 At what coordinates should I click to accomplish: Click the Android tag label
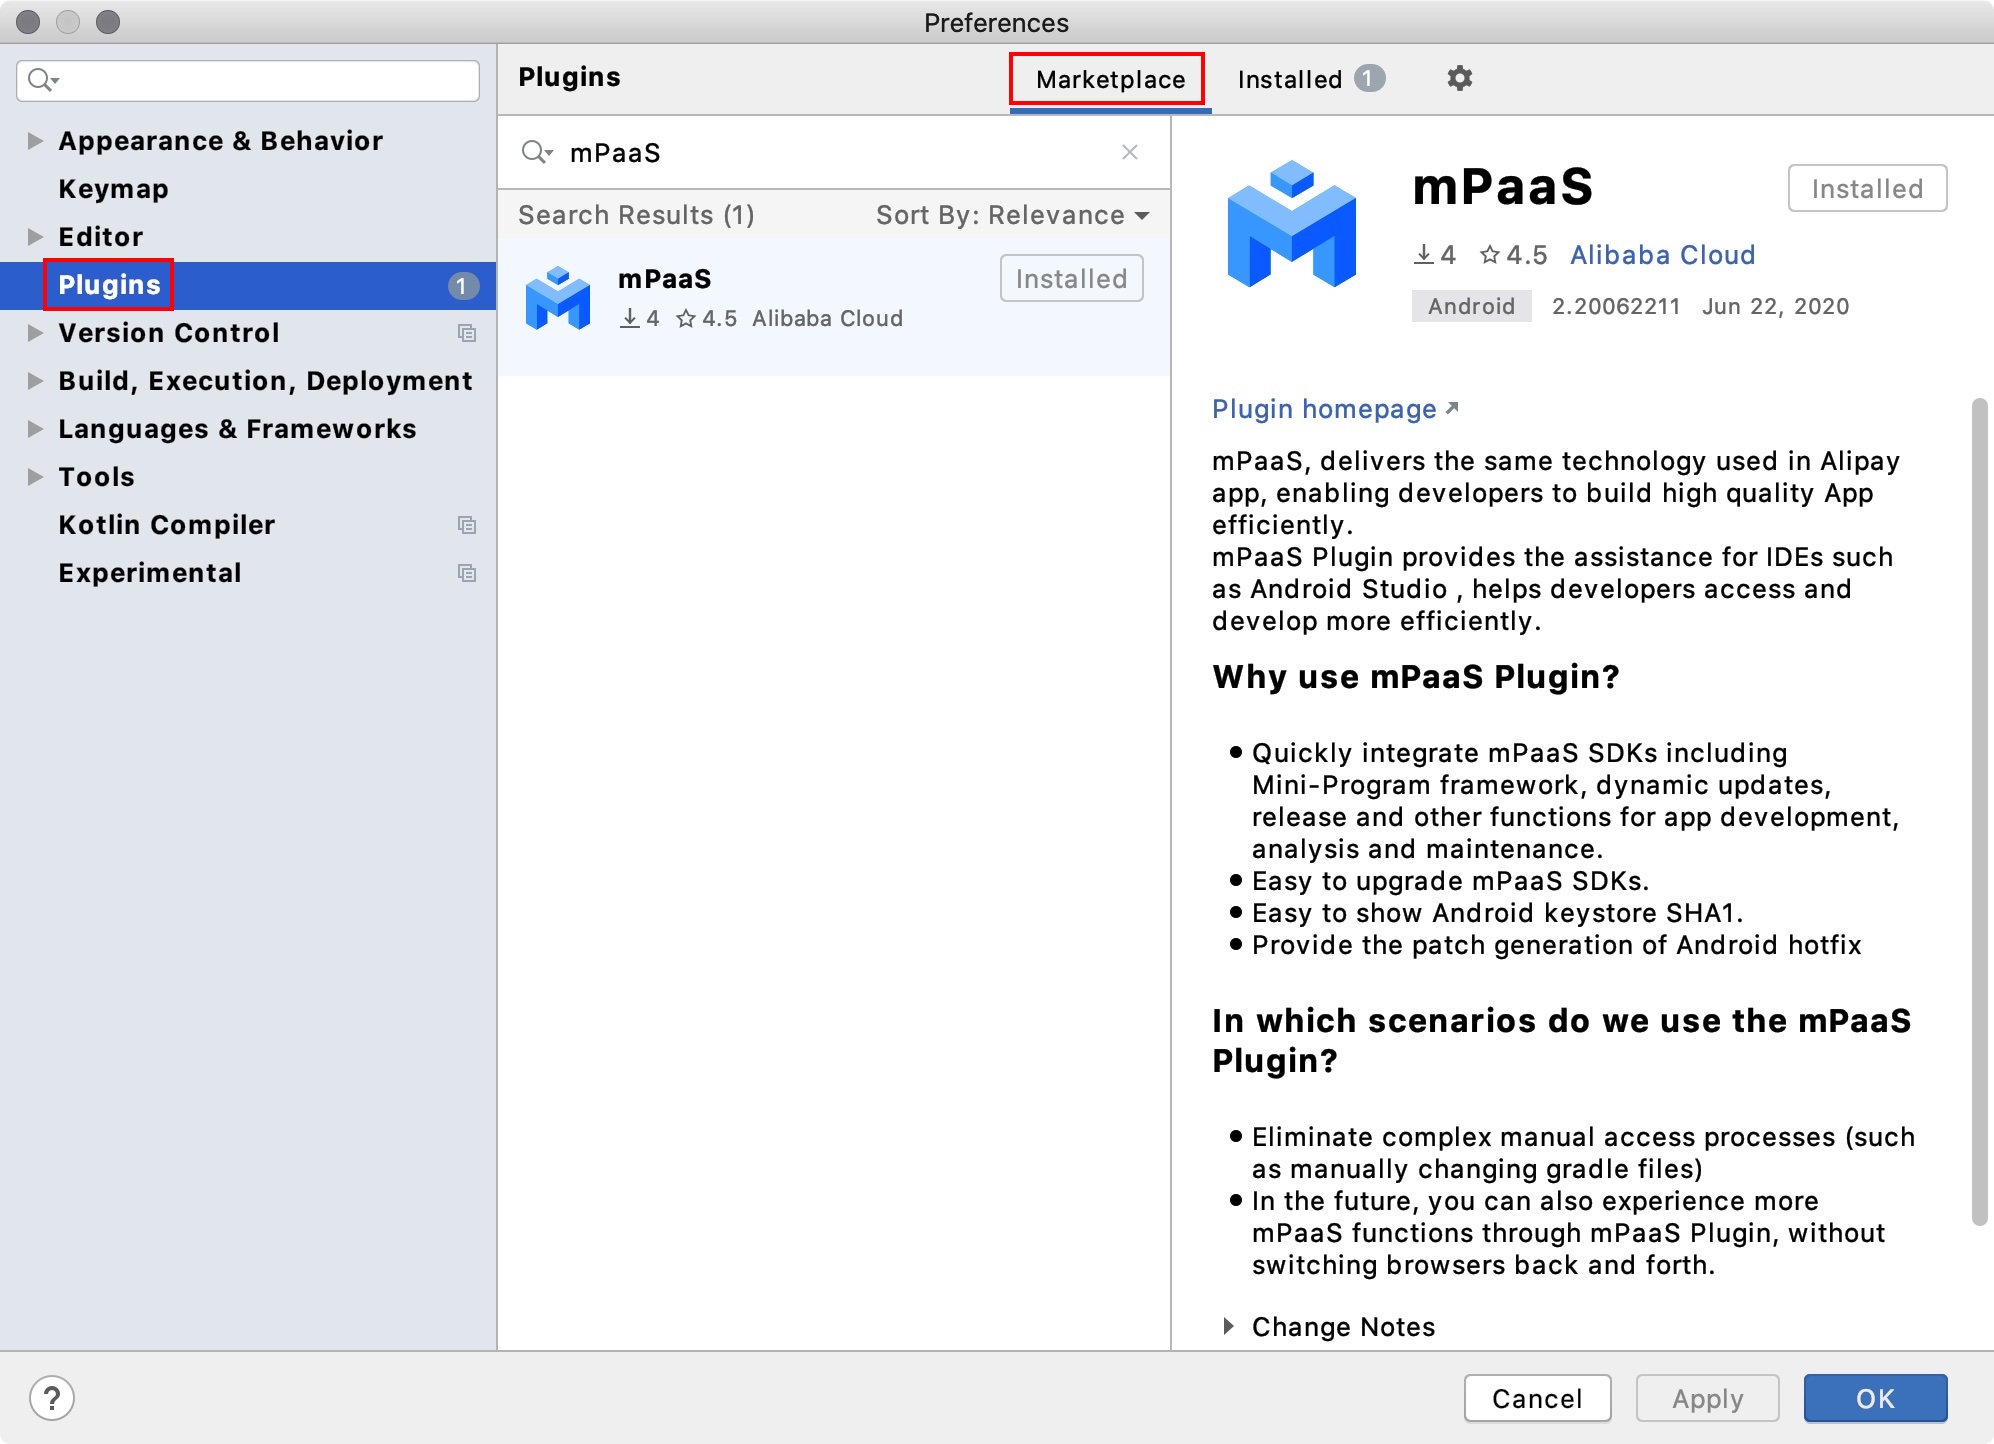[1471, 306]
